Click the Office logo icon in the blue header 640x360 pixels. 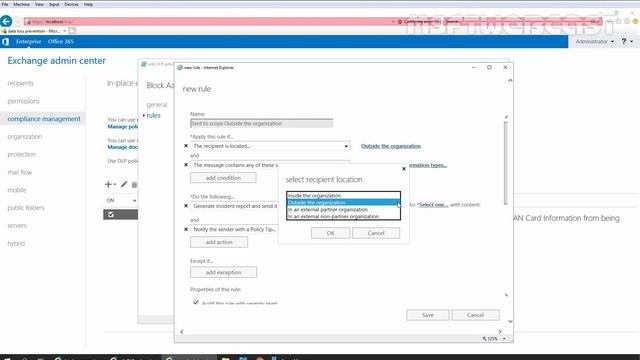[5, 42]
